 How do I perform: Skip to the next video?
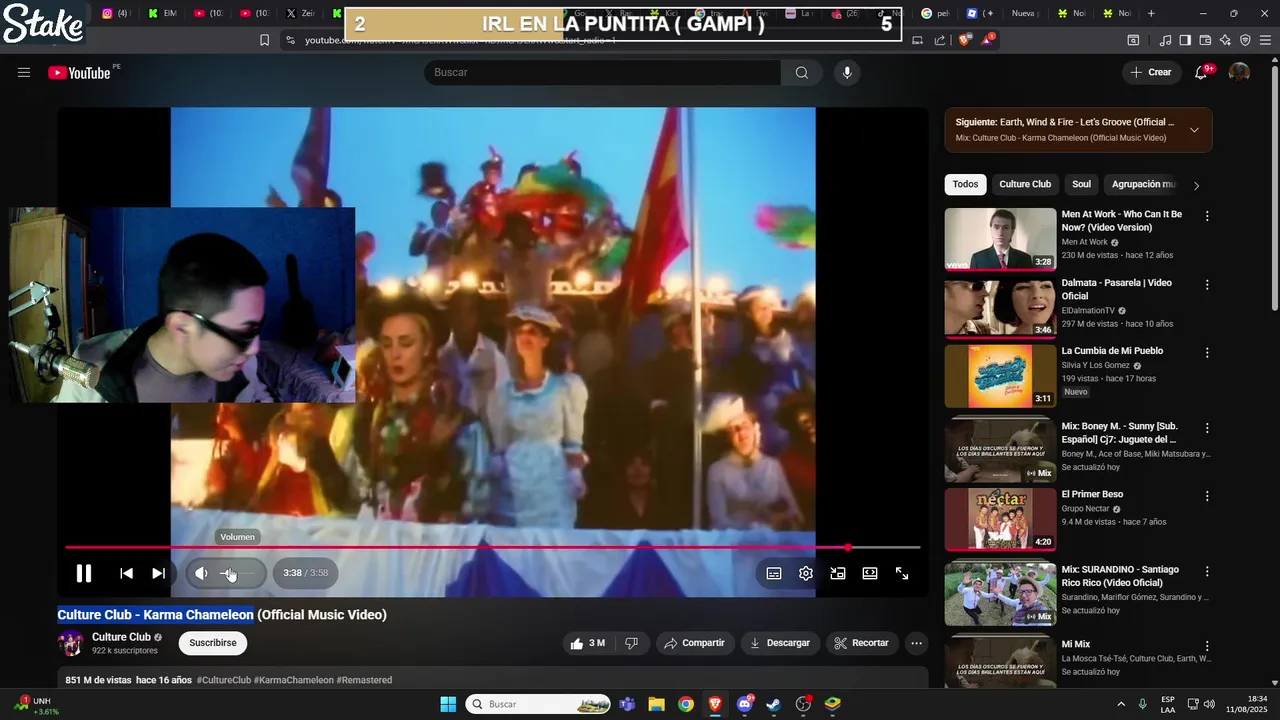(x=158, y=573)
